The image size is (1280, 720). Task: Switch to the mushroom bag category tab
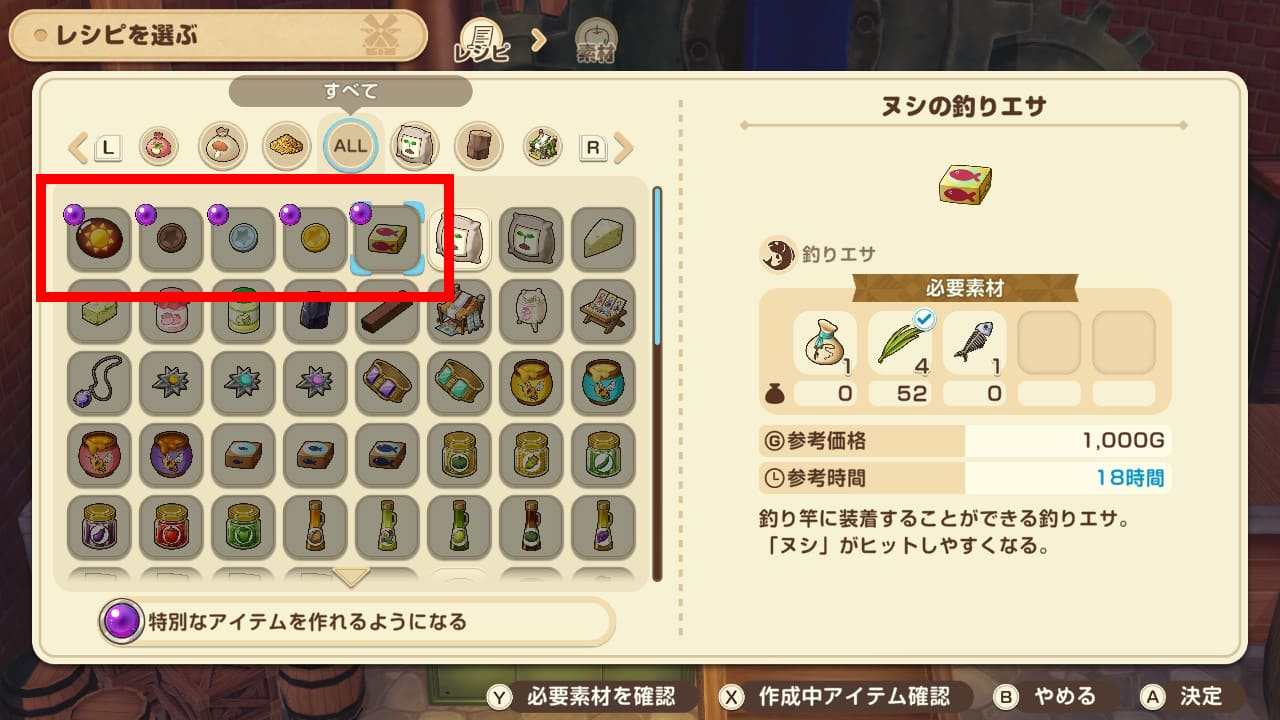coord(222,147)
